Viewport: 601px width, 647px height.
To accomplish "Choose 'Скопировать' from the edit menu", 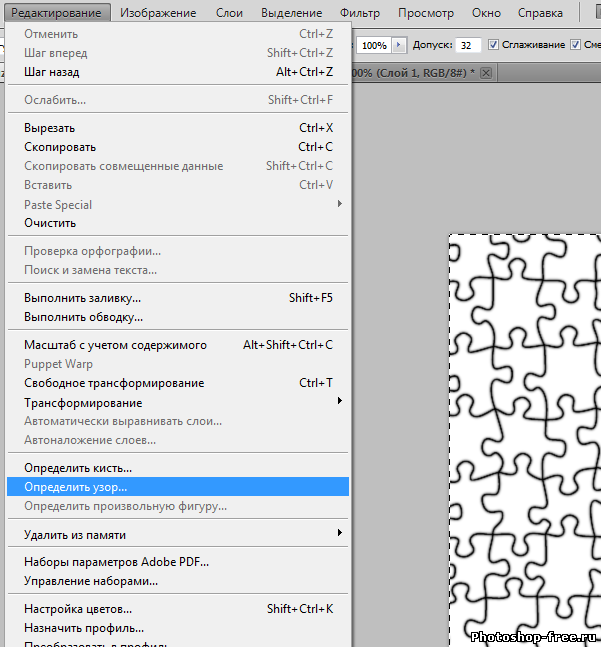I will pyautogui.click(x=60, y=147).
